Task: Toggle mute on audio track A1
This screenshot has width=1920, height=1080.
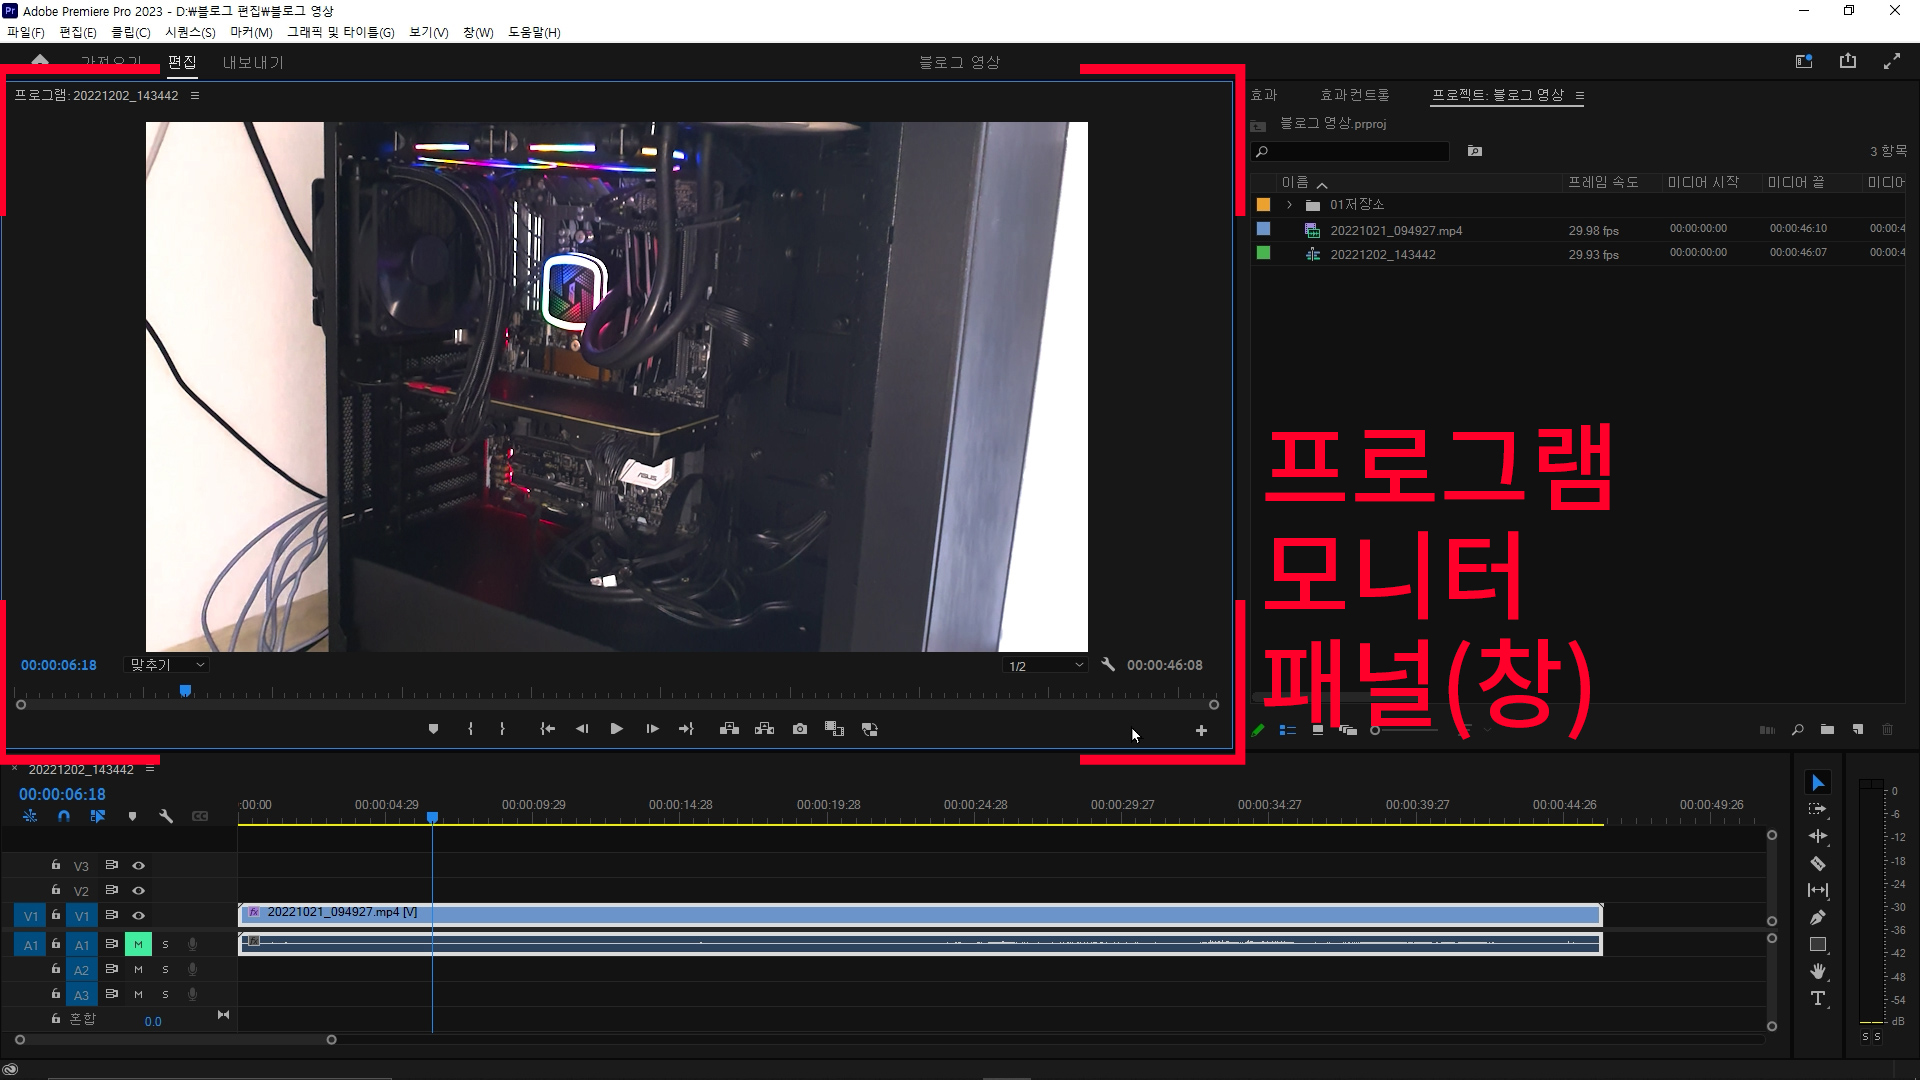Action: coord(138,944)
